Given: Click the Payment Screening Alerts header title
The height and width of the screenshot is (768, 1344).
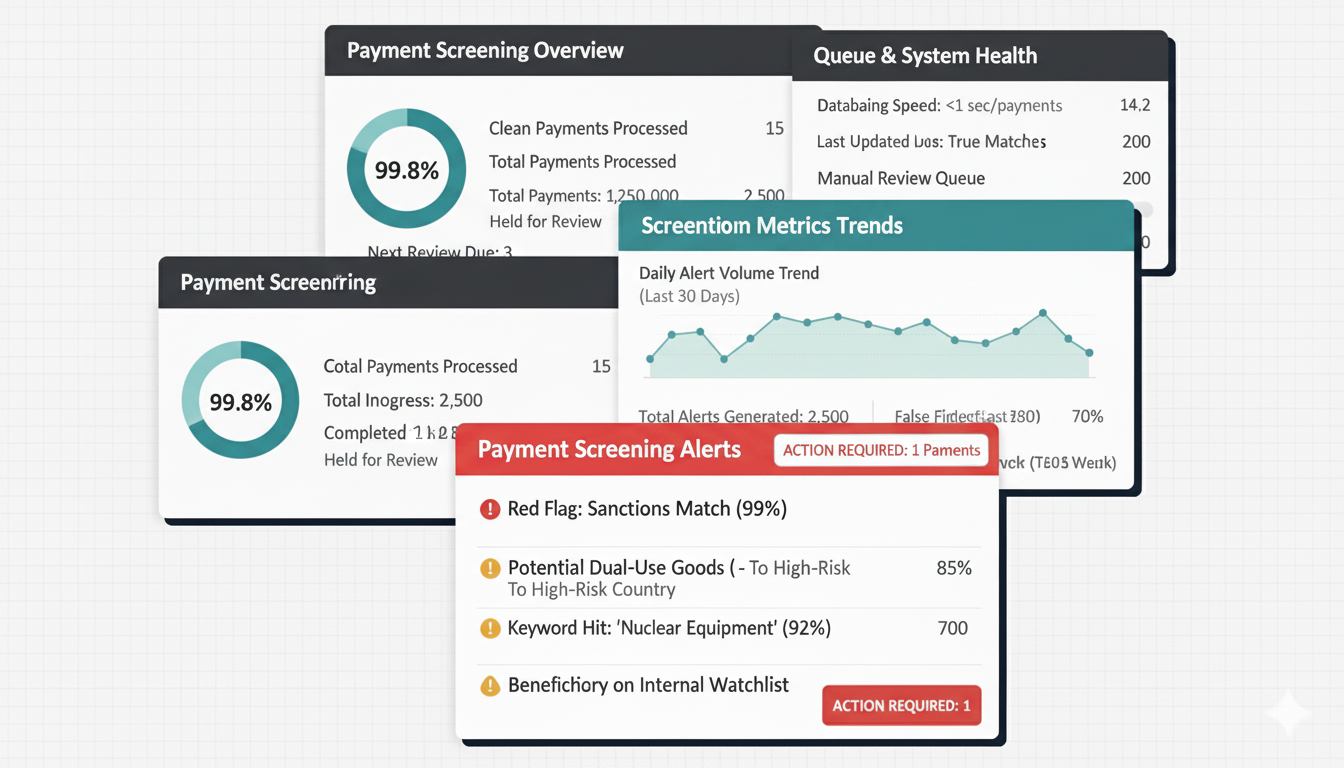Looking at the screenshot, I should coord(609,450).
